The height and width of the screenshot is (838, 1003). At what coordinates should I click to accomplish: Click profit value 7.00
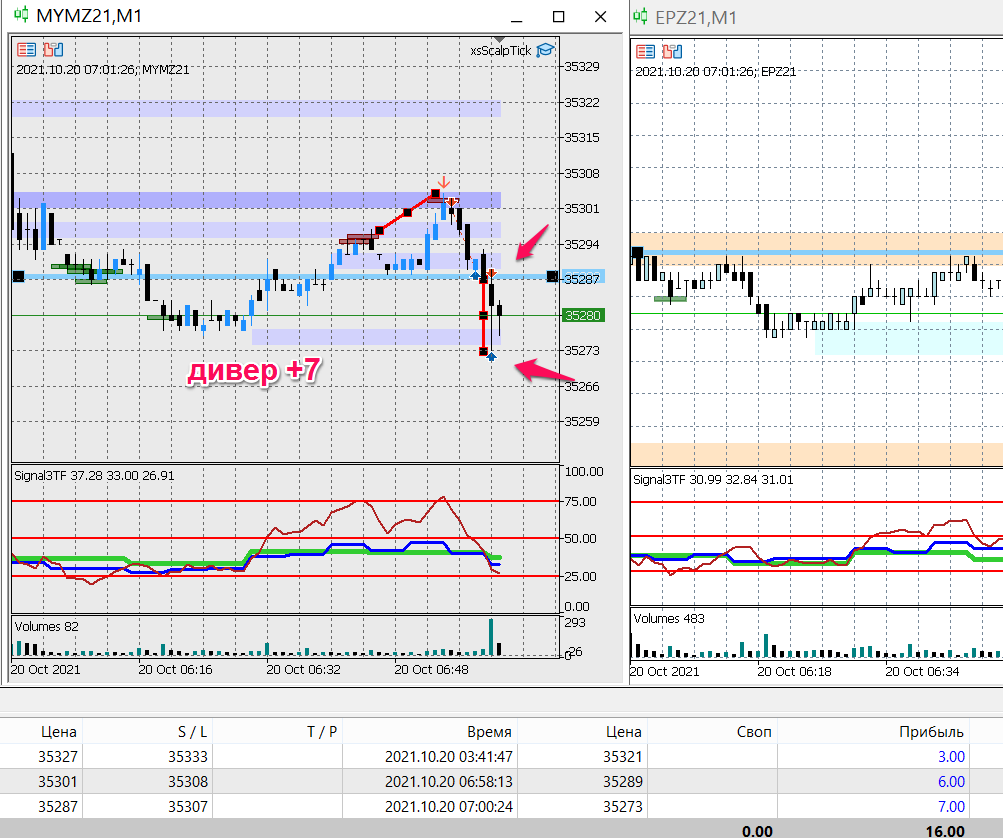click(951, 806)
